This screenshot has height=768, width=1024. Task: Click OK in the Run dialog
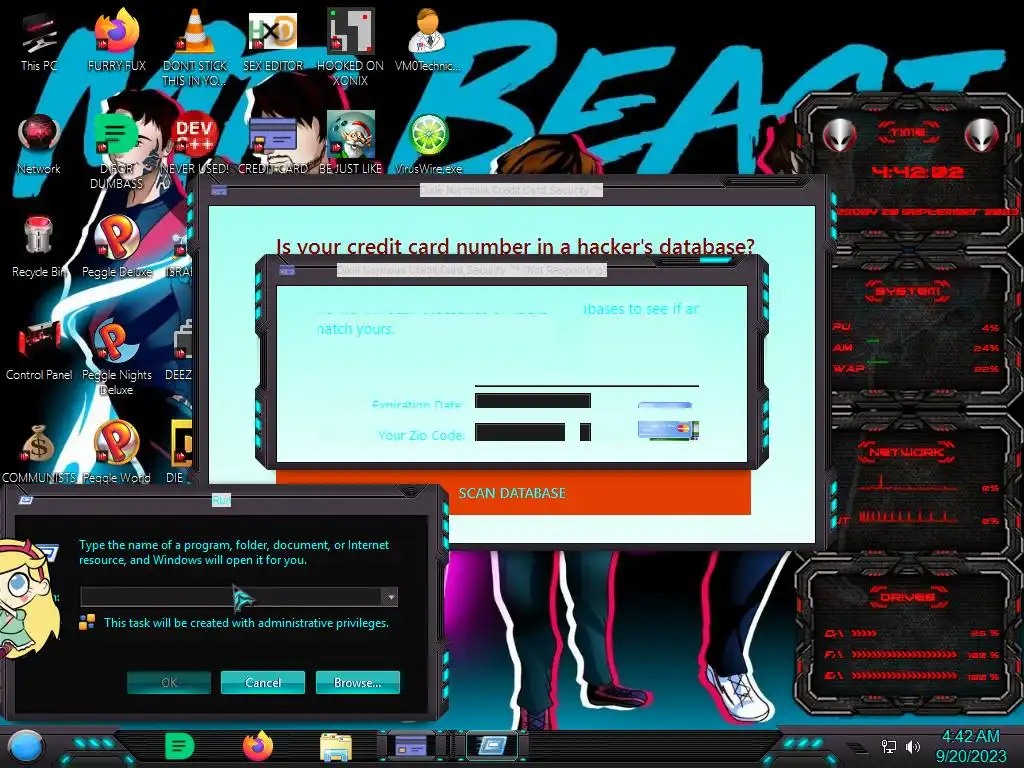pyautogui.click(x=168, y=682)
